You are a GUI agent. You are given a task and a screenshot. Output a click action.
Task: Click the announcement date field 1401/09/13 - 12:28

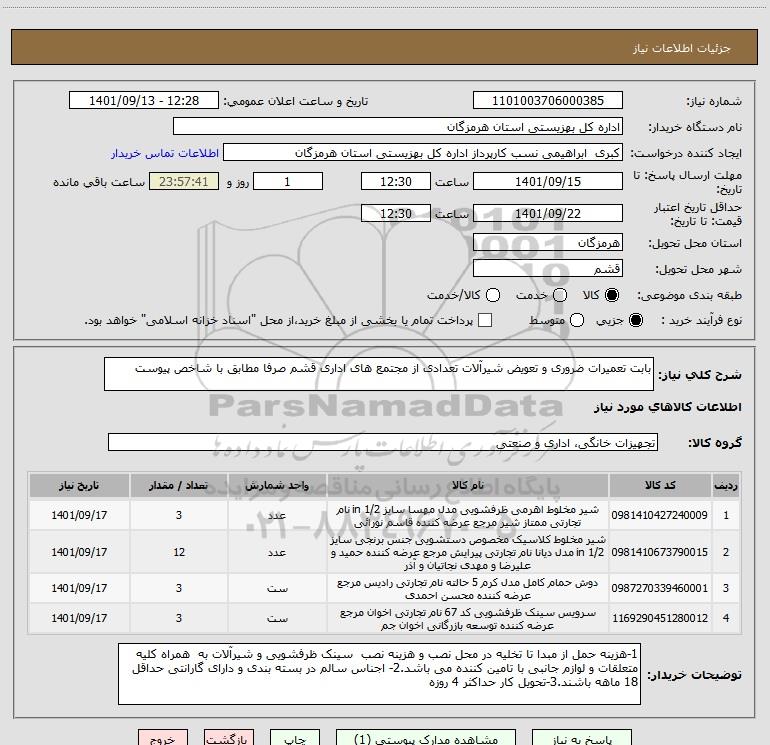(144, 101)
